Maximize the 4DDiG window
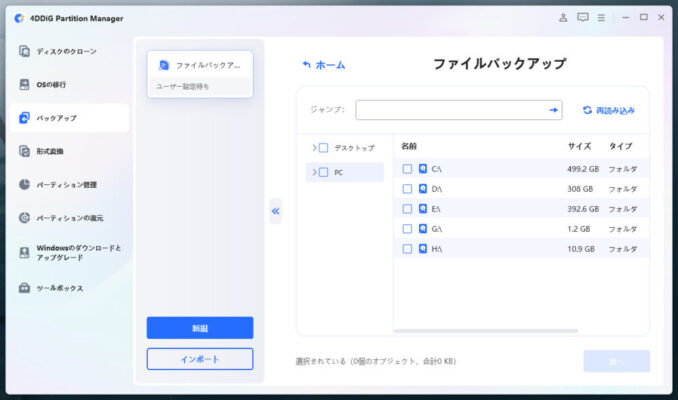The image size is (678, 400). (x=644, y=17)
